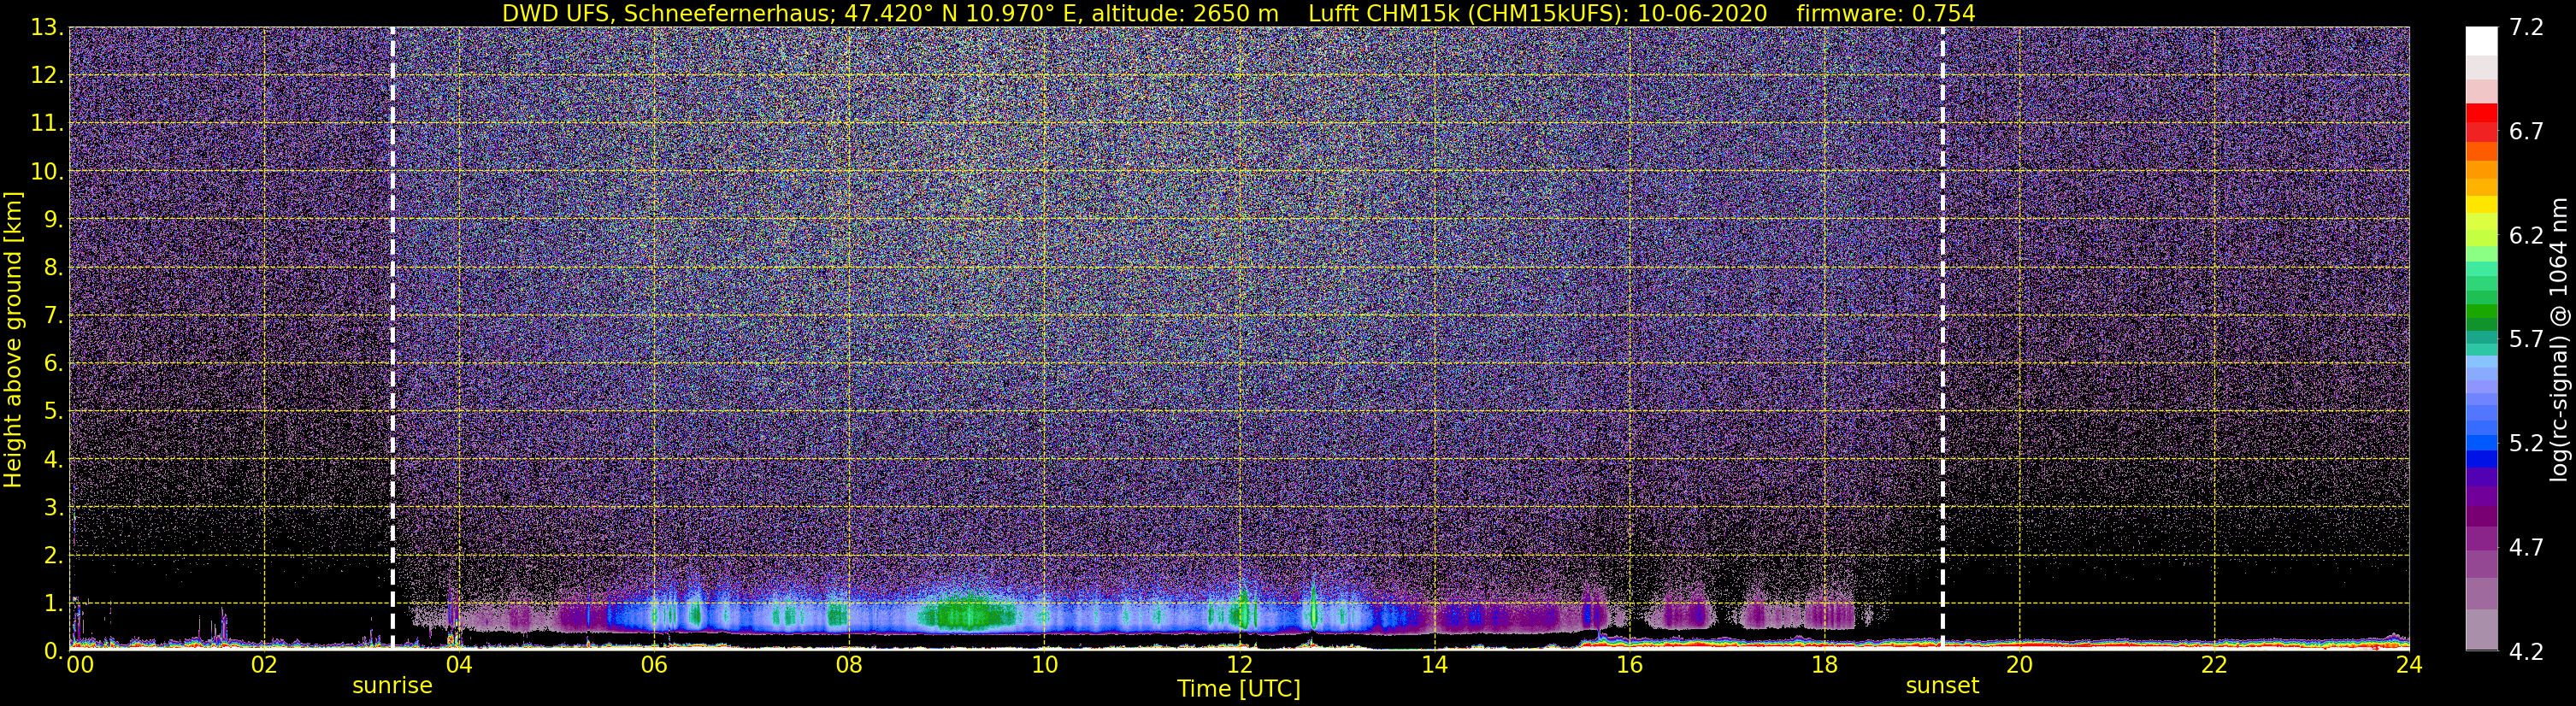Select the 'sunset' label below the time axis

click(1942, 686)
